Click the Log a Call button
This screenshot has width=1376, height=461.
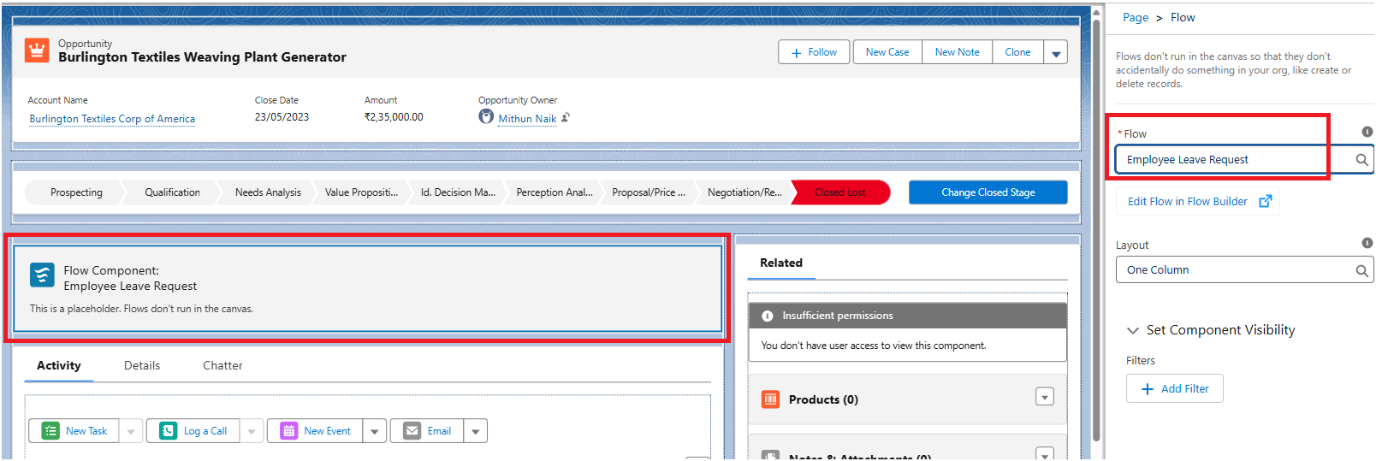click(x=194, y=431)
